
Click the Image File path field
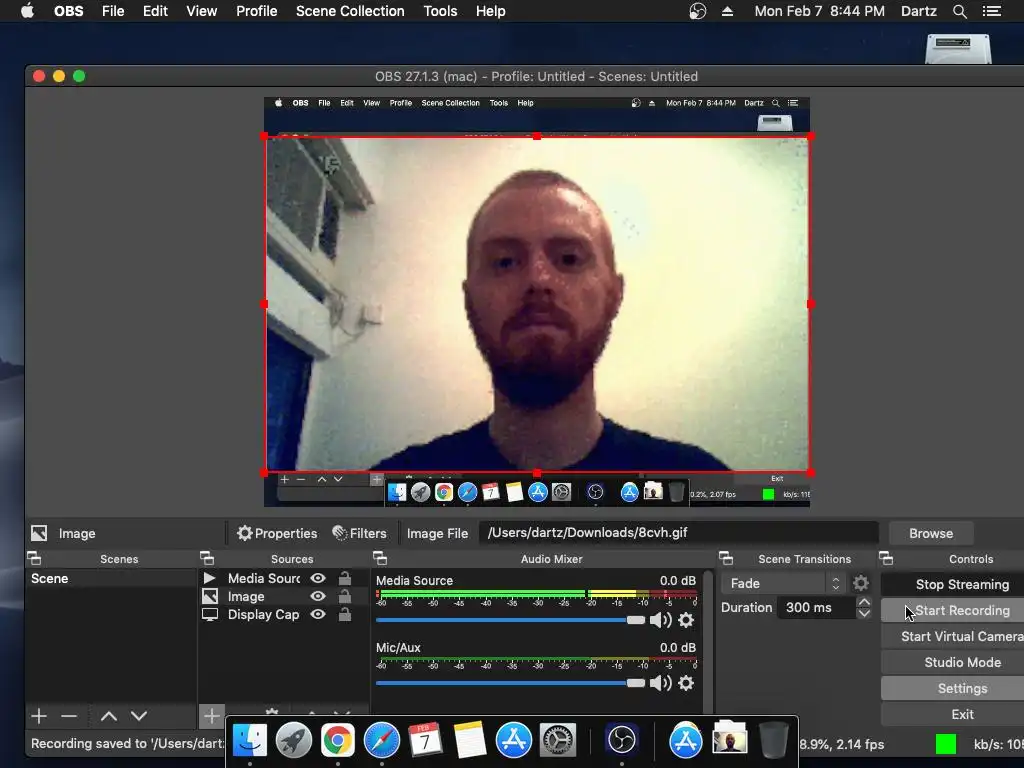(679, 533)
